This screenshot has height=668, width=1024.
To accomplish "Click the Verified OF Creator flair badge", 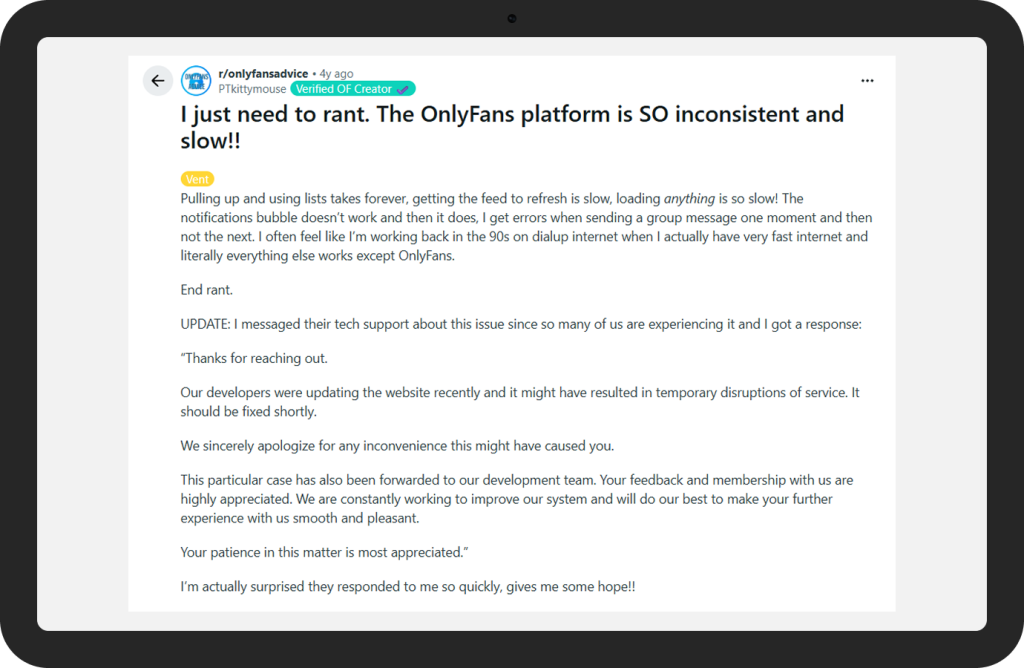I will tap(352, 89).
